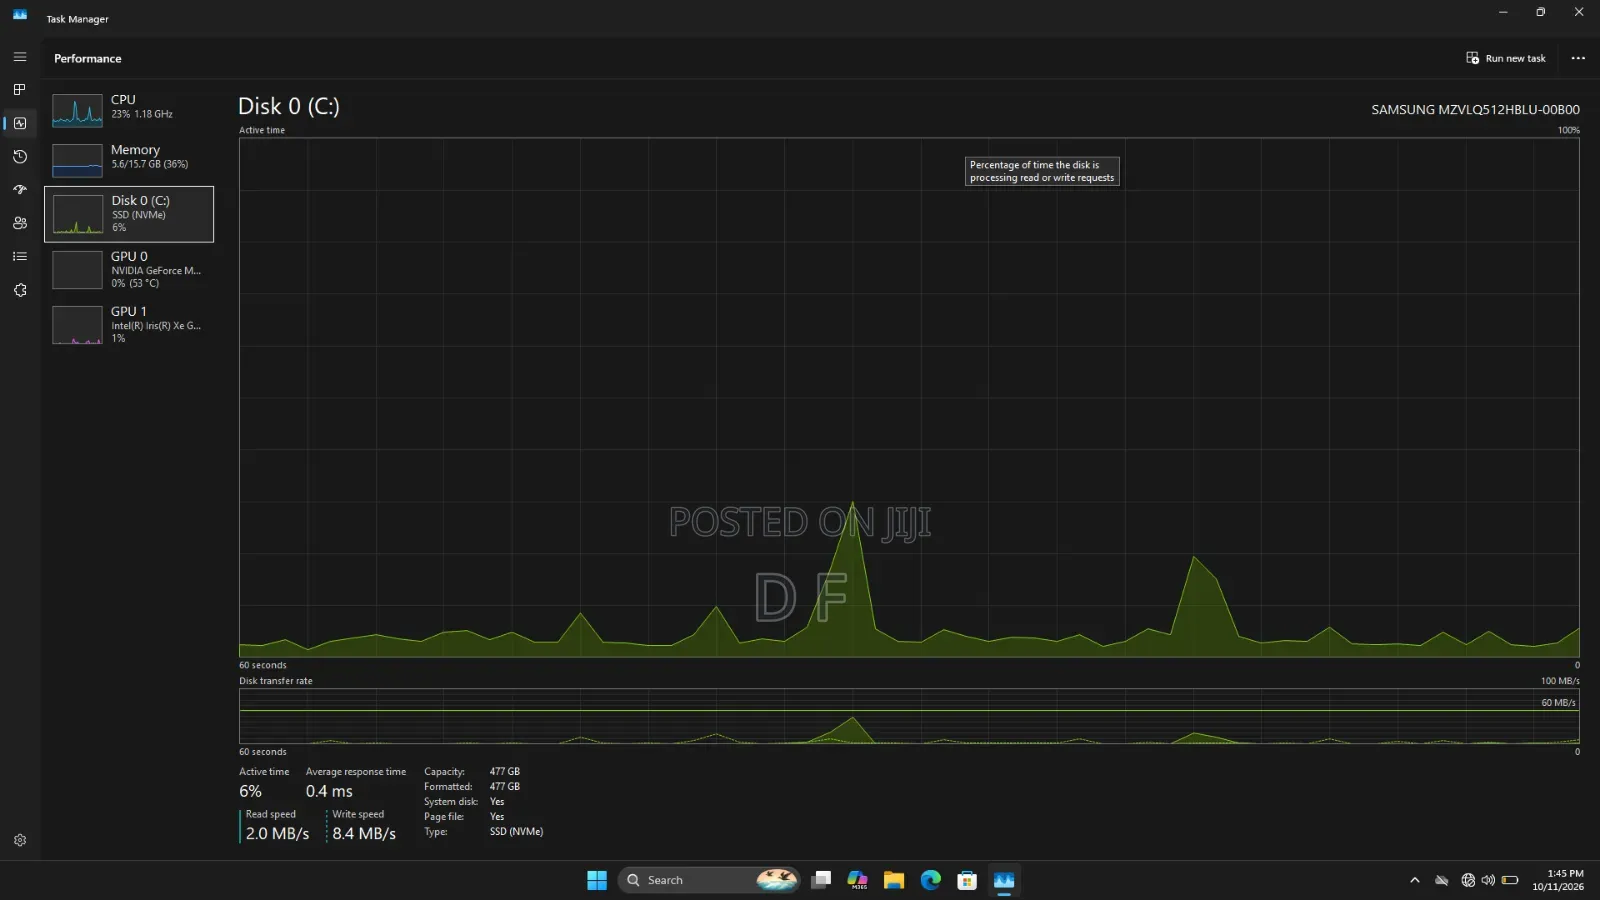Open the three-dot more options menu

click(1578, 58)
